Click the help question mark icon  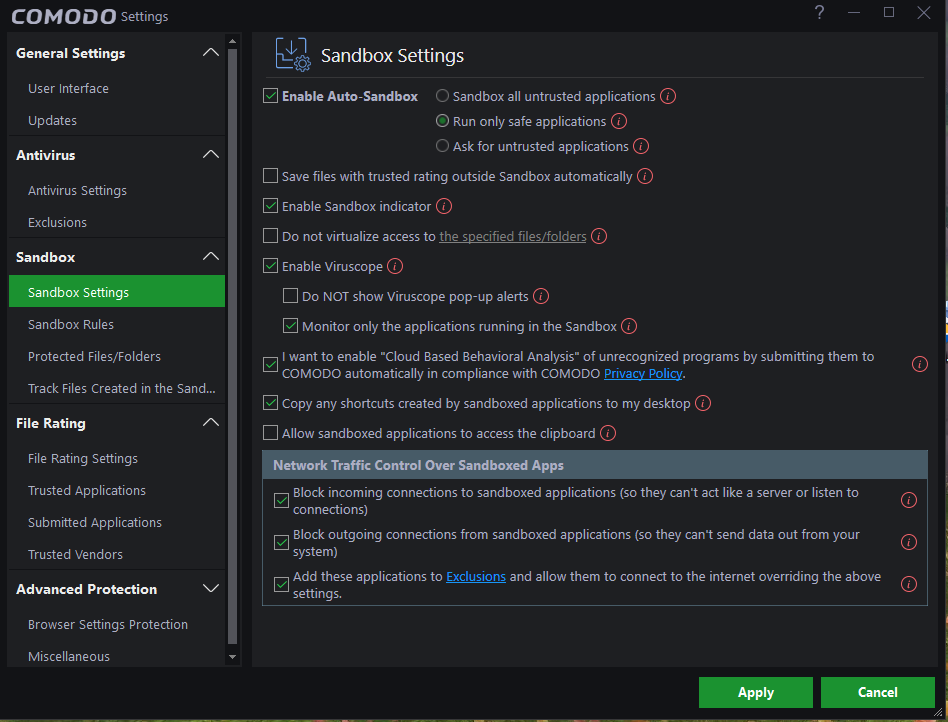pyautogui.click(x=819, y=13)
